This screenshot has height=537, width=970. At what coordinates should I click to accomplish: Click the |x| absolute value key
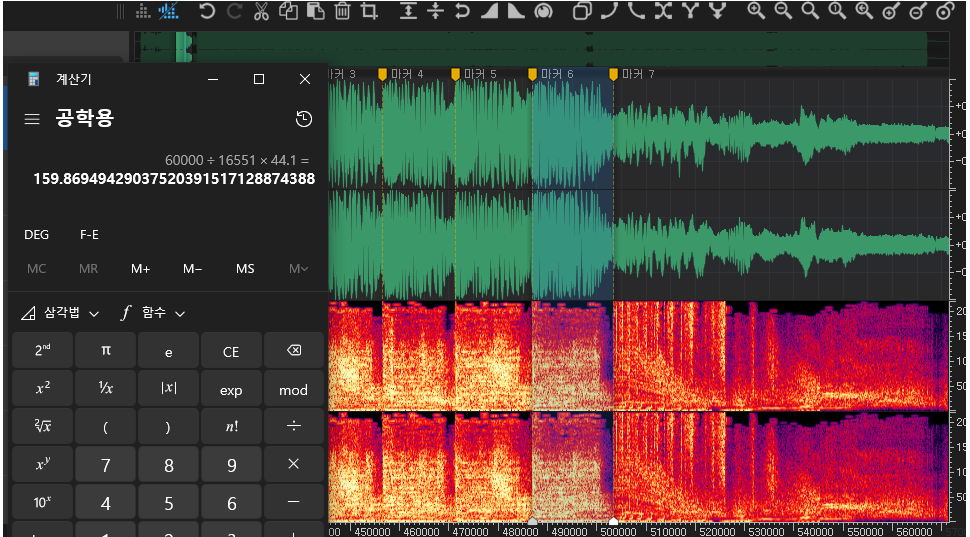point(168,389)
